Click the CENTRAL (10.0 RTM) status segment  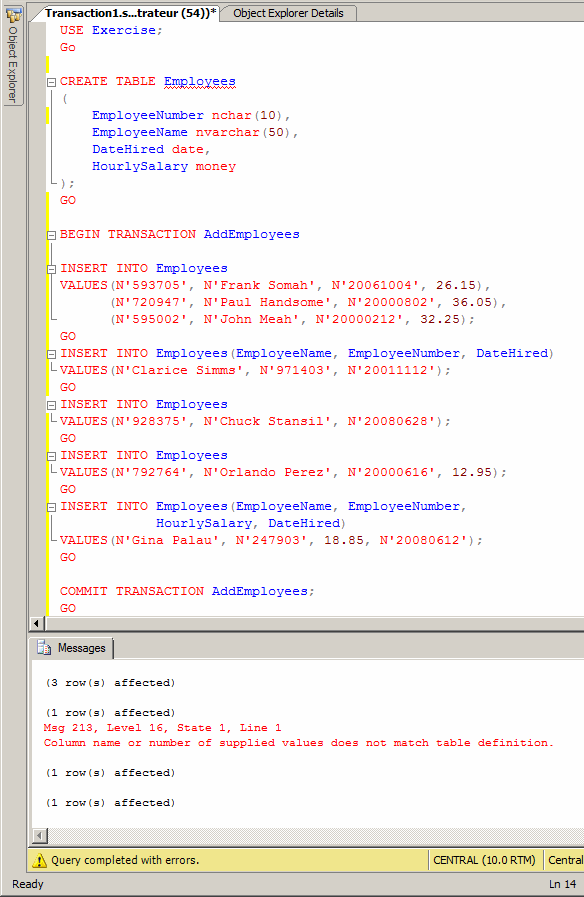pyautogui.click(x=484, y=860)
